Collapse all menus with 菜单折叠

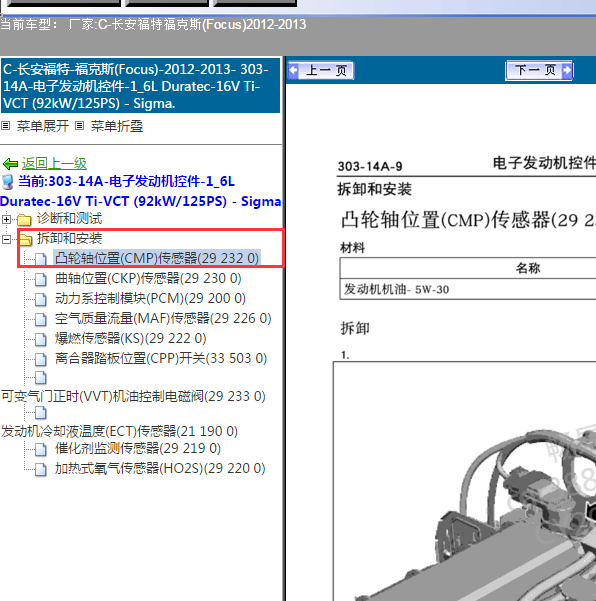coord(117,126)
